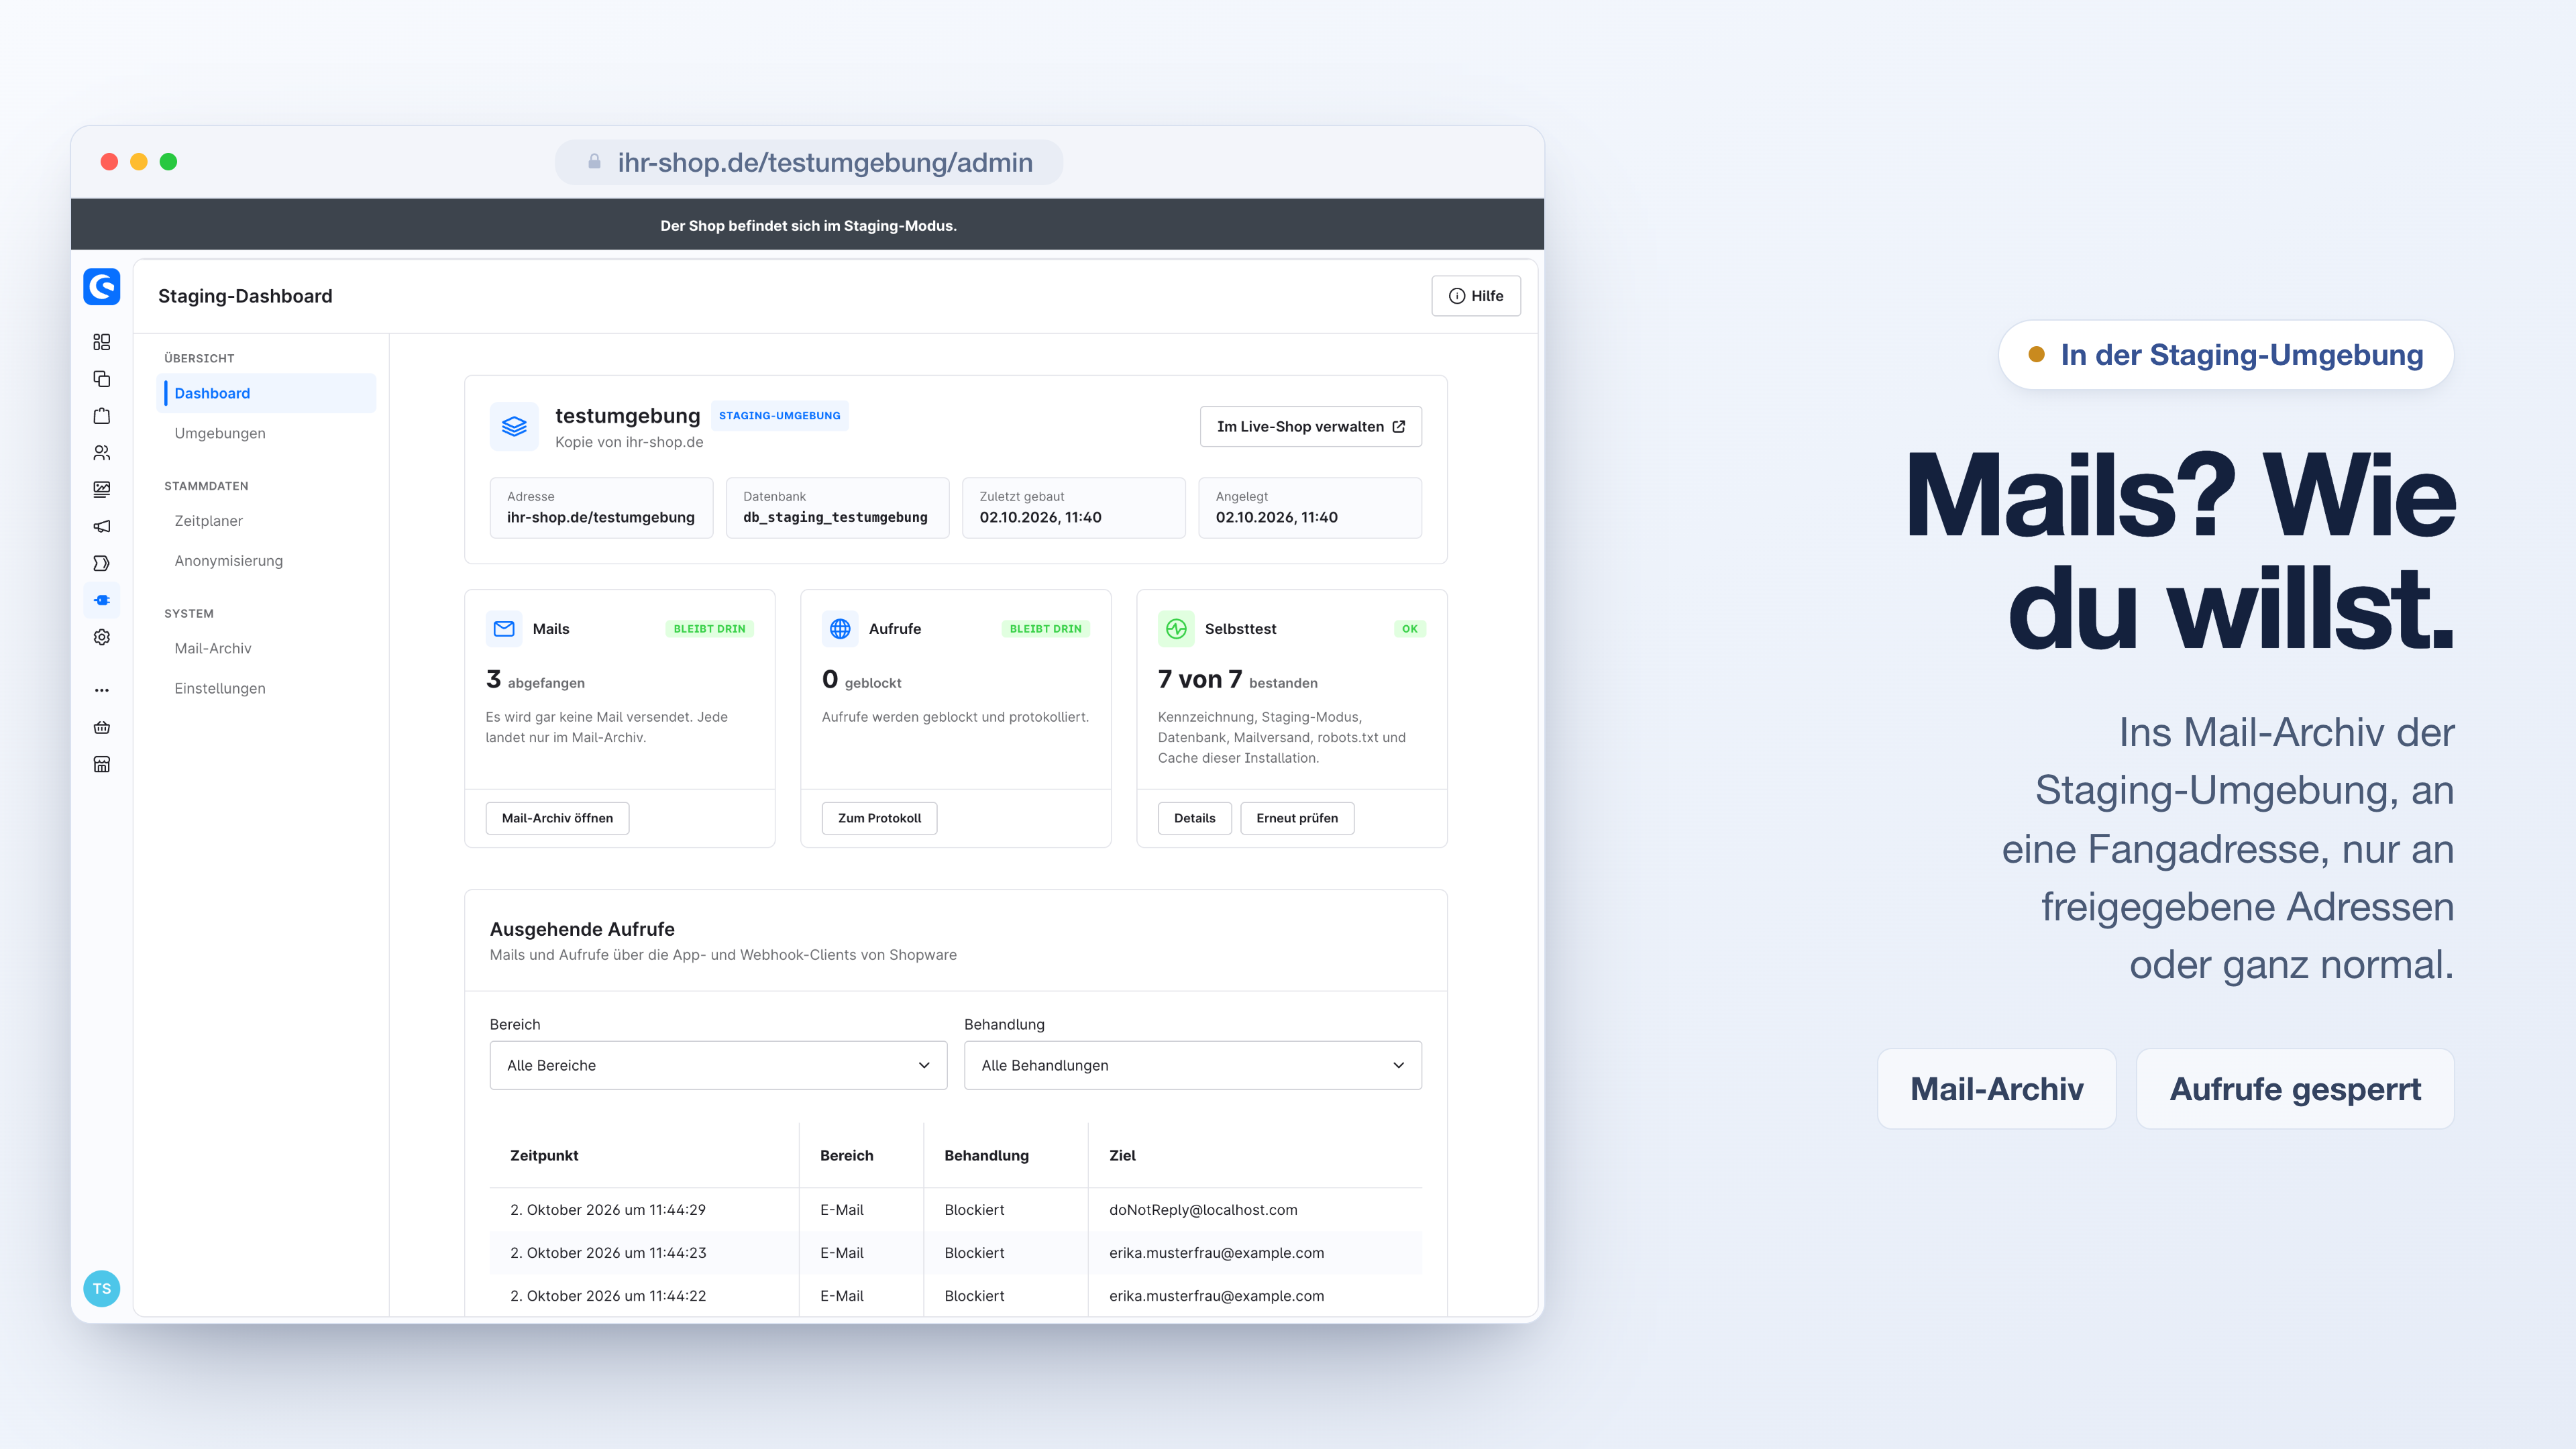
Task: Click Im Live-Shop verwalten button
Action: (1310, 426)
